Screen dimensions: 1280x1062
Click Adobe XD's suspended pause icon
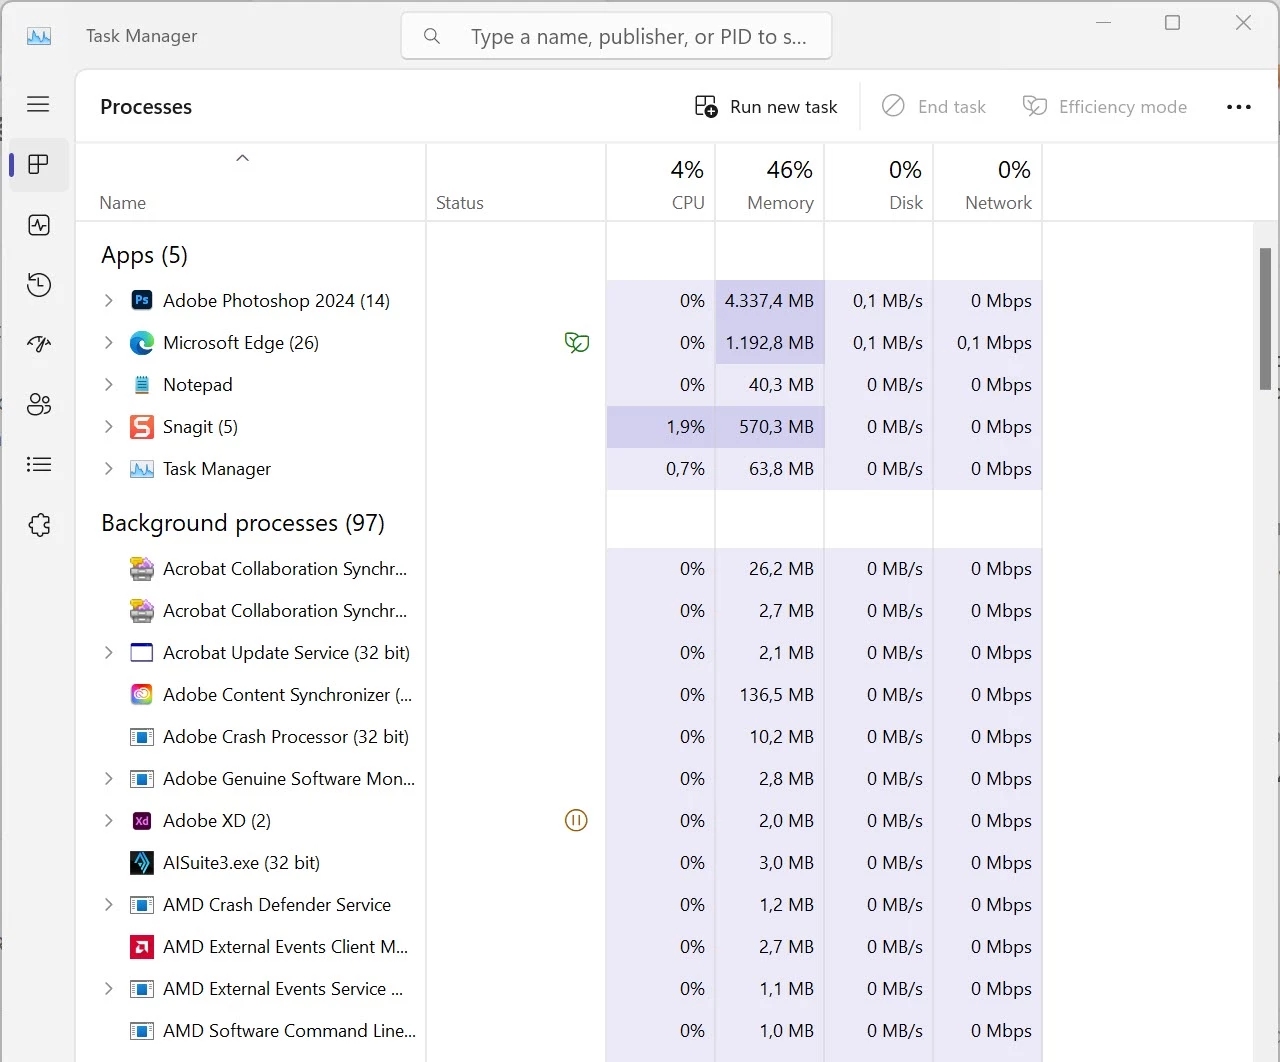tap(576, 820)
